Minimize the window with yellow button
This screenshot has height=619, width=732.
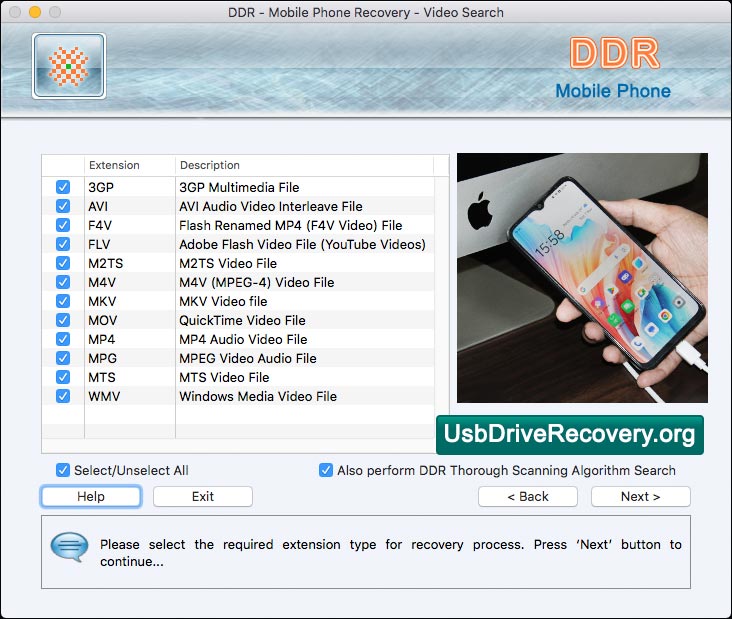point(35,12)
